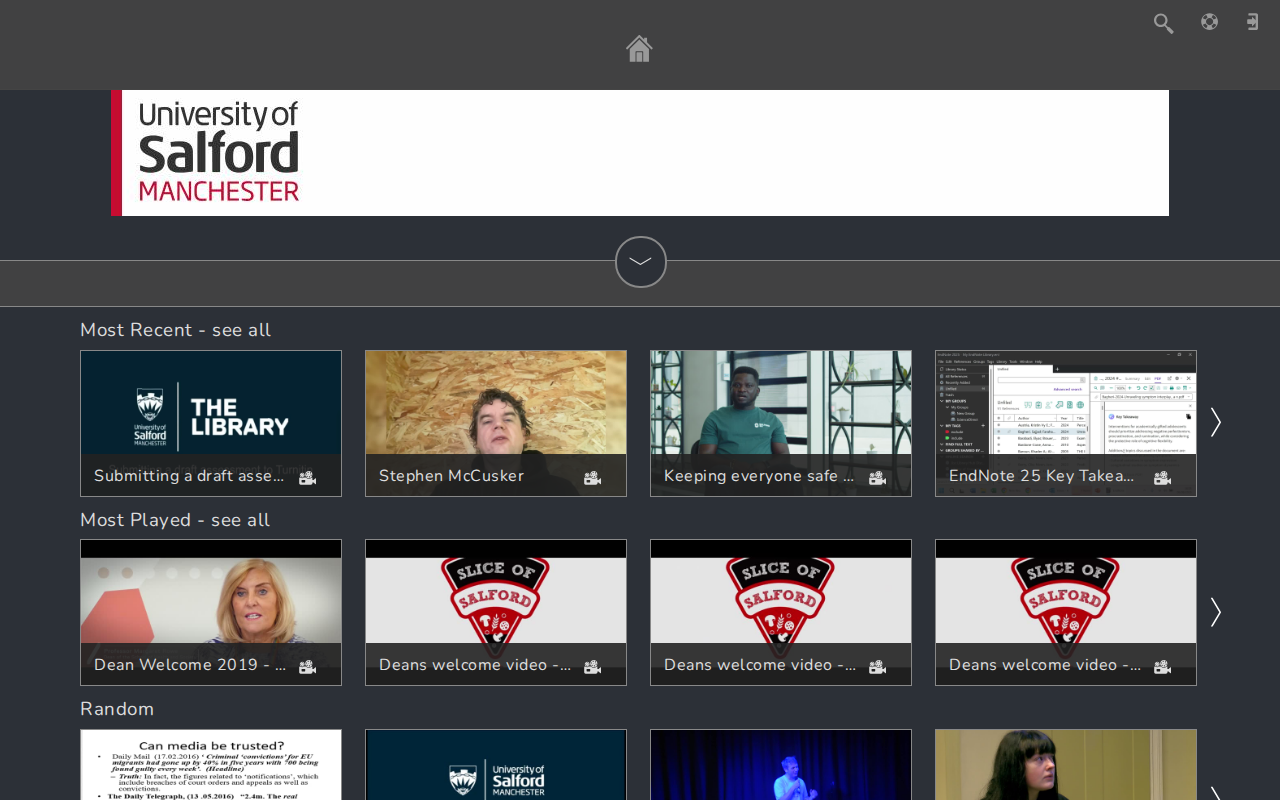1280x800 pixels.
Task: Open the search magnifier icon
Action: tap(1163, 23)
